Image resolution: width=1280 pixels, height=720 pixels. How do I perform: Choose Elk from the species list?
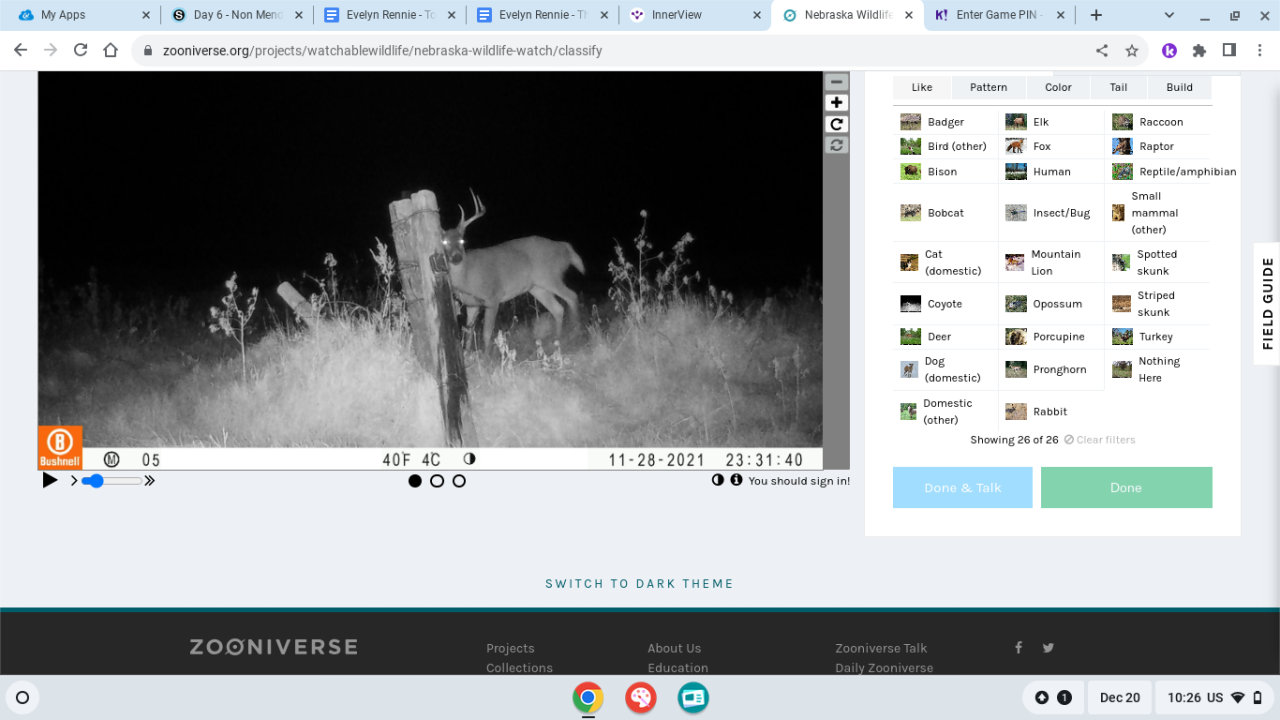tap(1052, 122)
